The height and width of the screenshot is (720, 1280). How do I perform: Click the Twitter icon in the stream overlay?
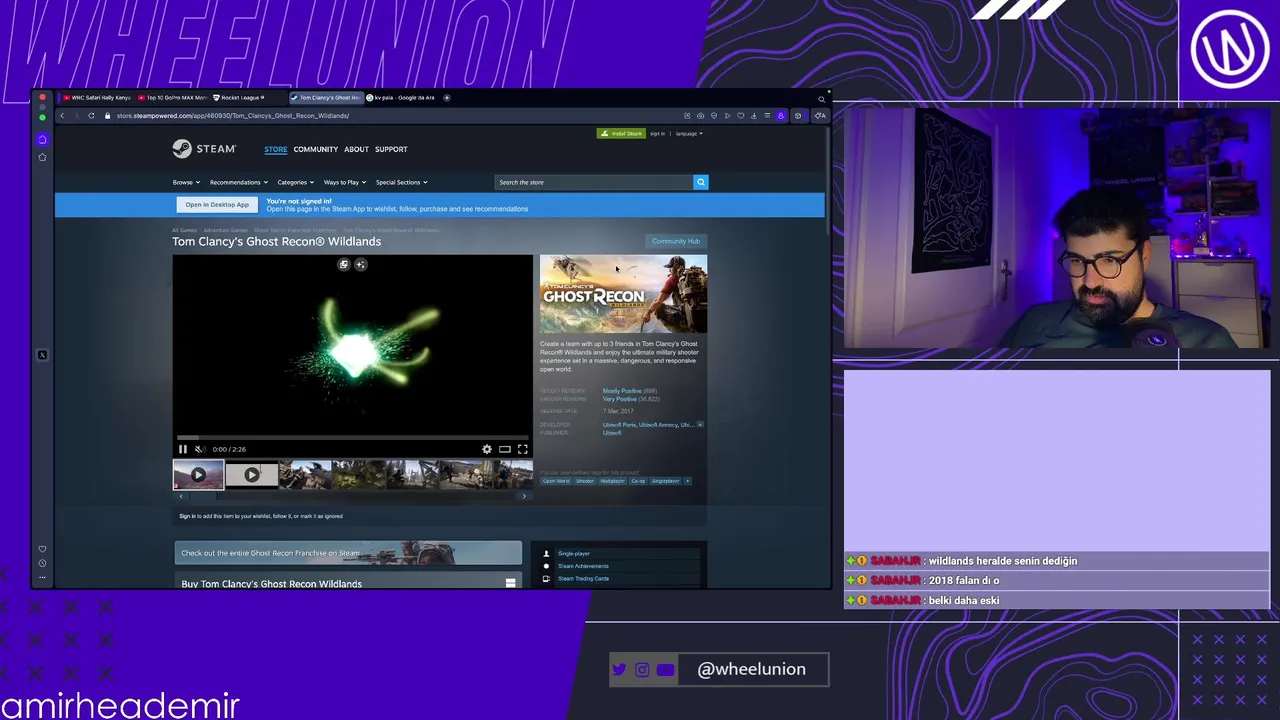coord(619,670)
